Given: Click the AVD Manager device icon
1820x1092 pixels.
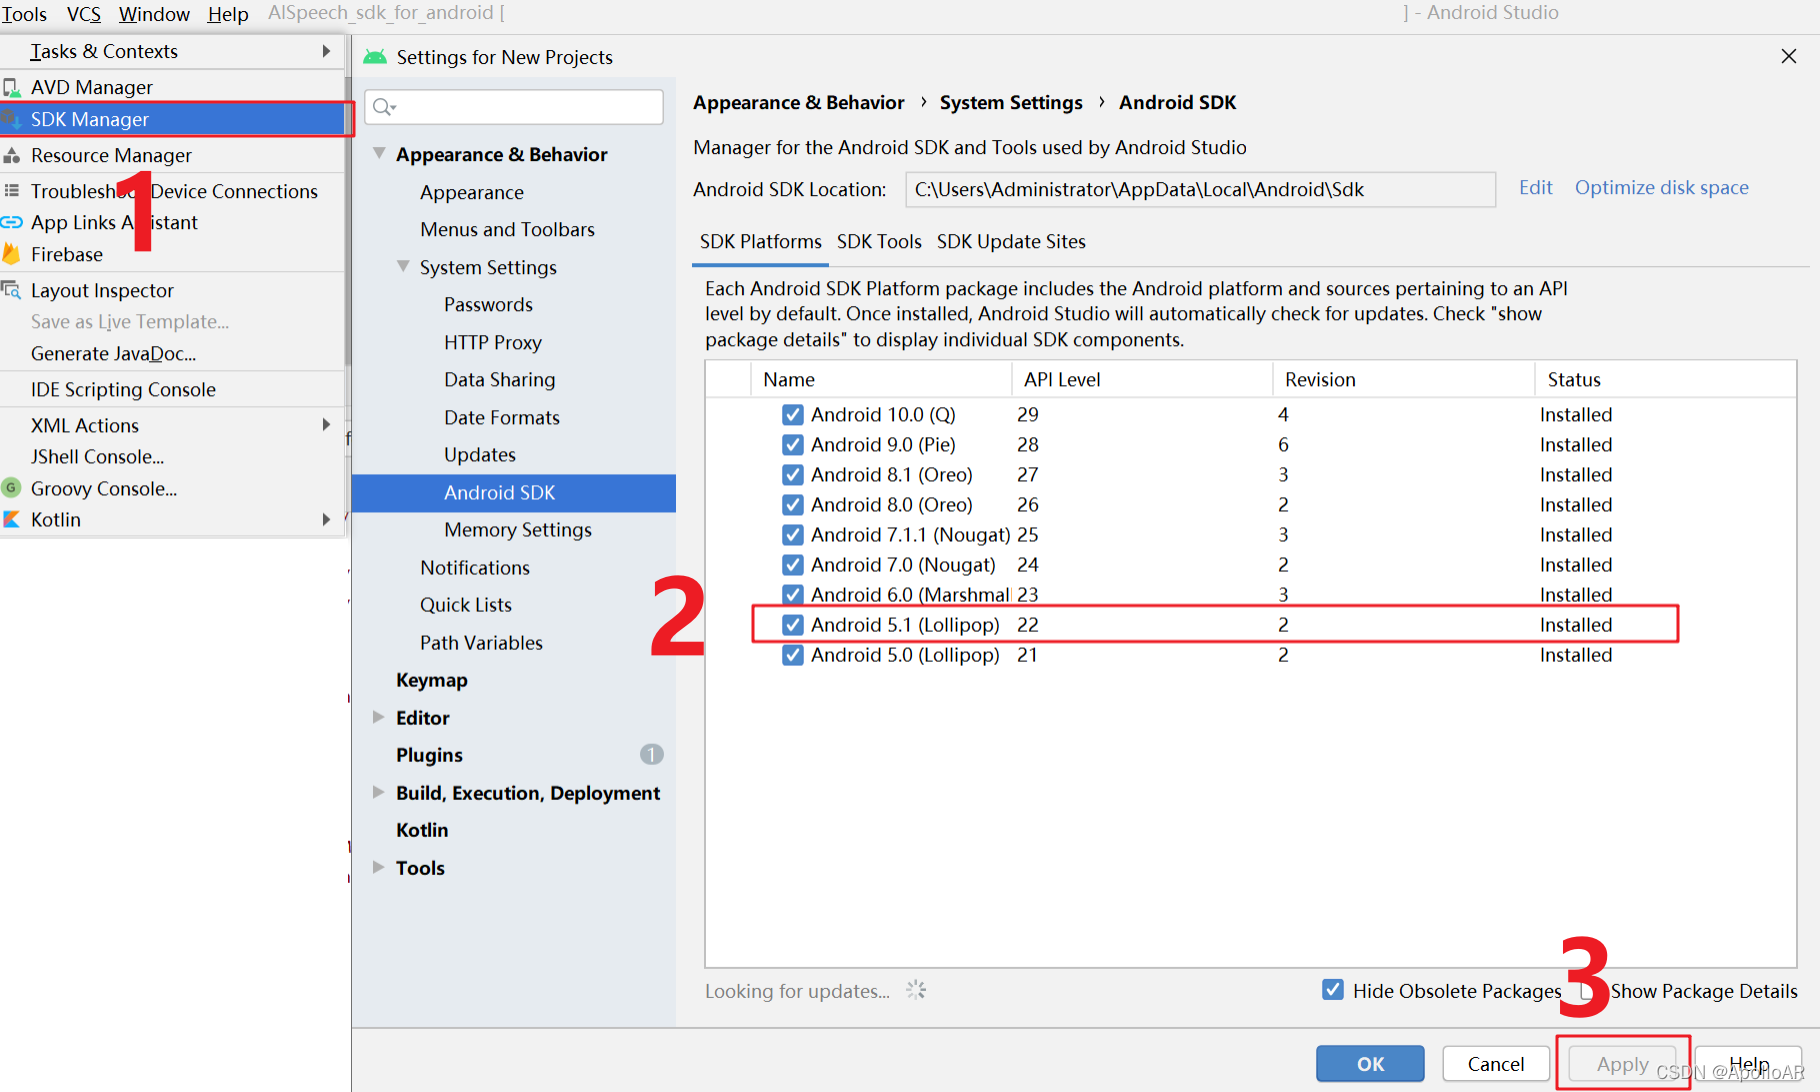Looking at the screenshot, I should (x=12, y=87).
